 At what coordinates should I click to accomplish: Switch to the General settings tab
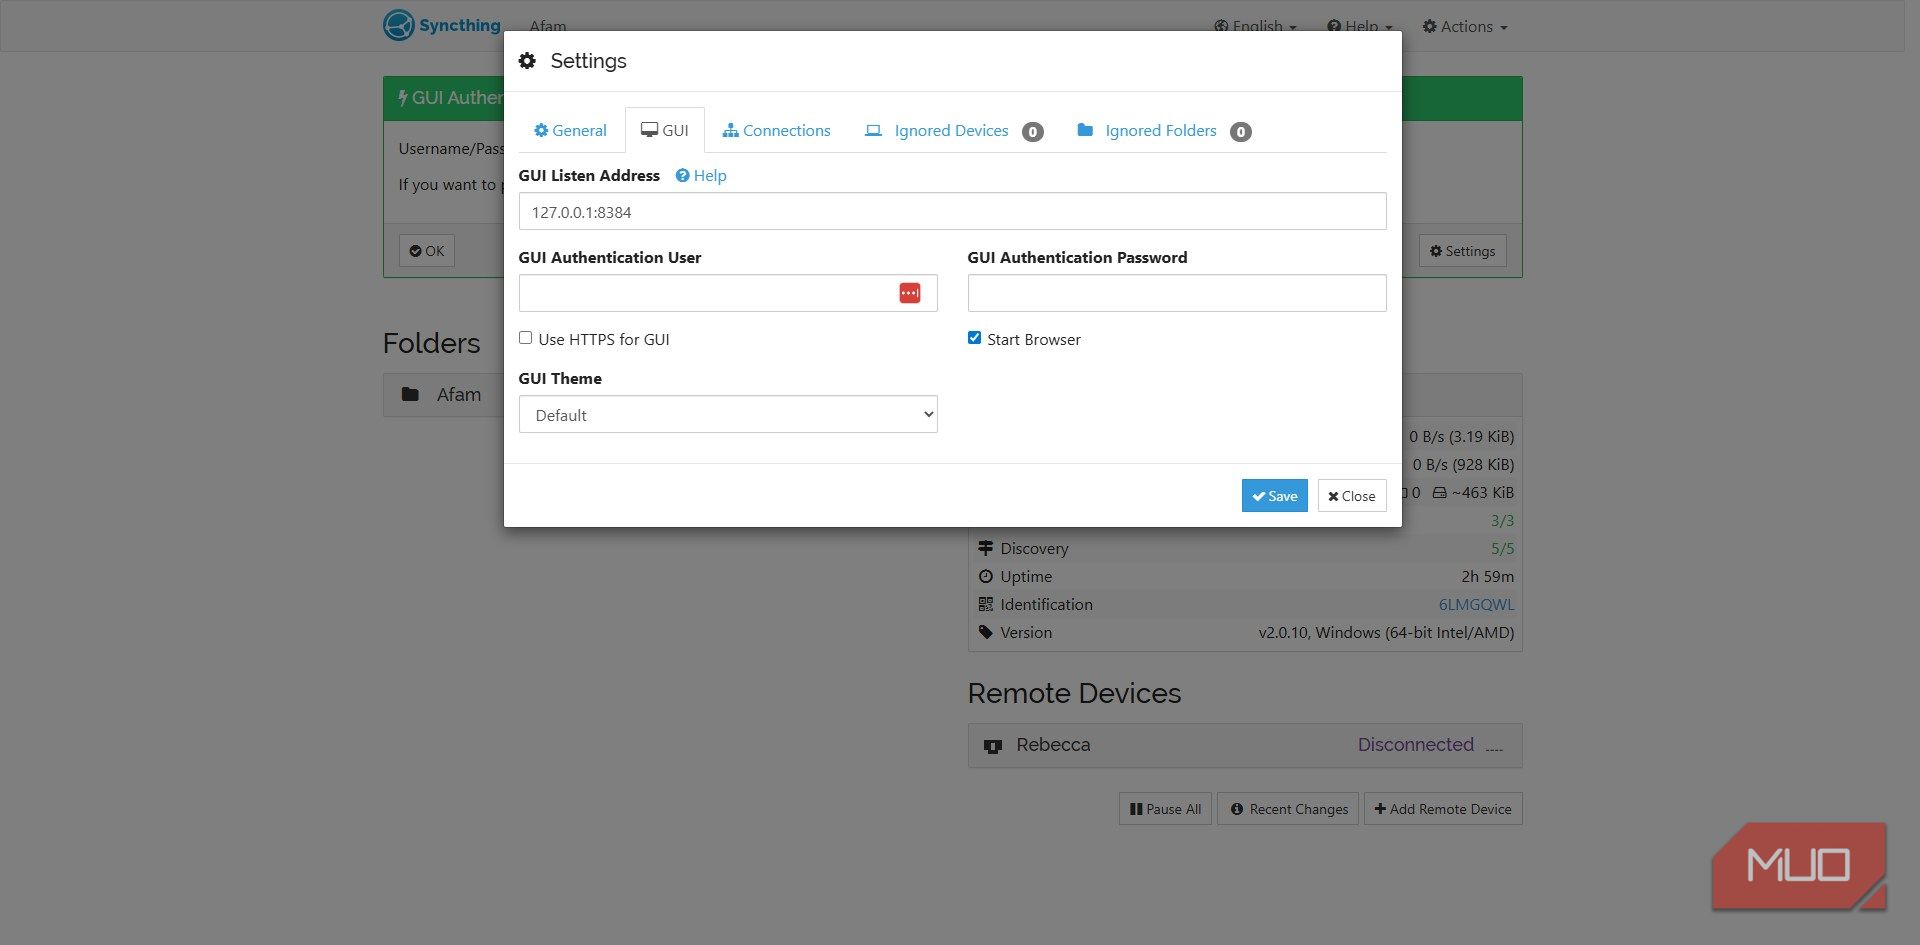[570, 130]
